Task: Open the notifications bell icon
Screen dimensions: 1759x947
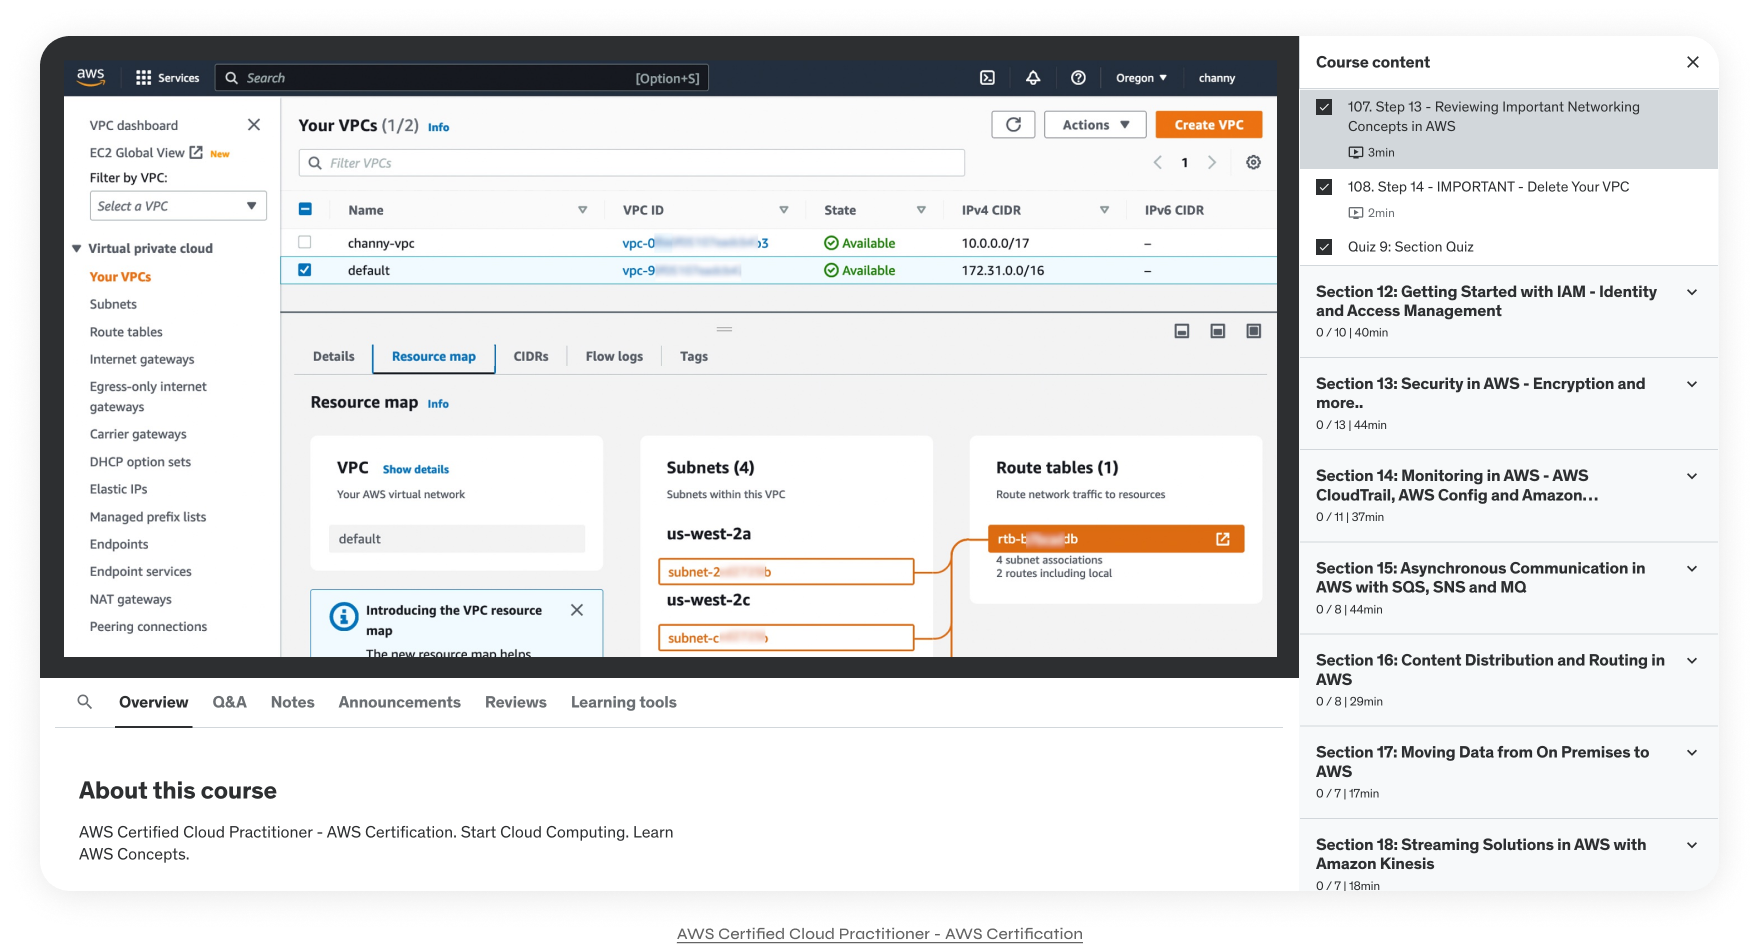Action: (x=1033, y=78)
